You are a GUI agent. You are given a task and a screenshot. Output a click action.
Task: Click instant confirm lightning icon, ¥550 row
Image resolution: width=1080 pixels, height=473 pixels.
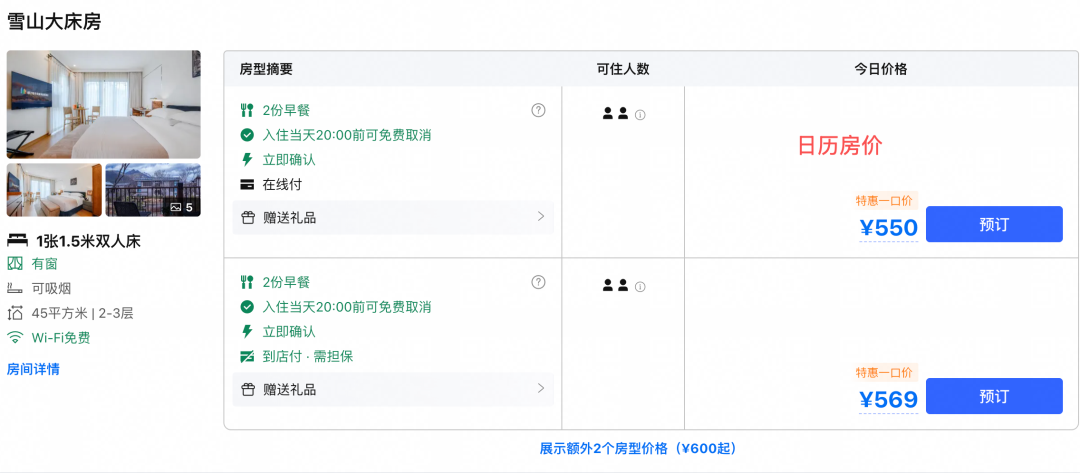point(247,160)
